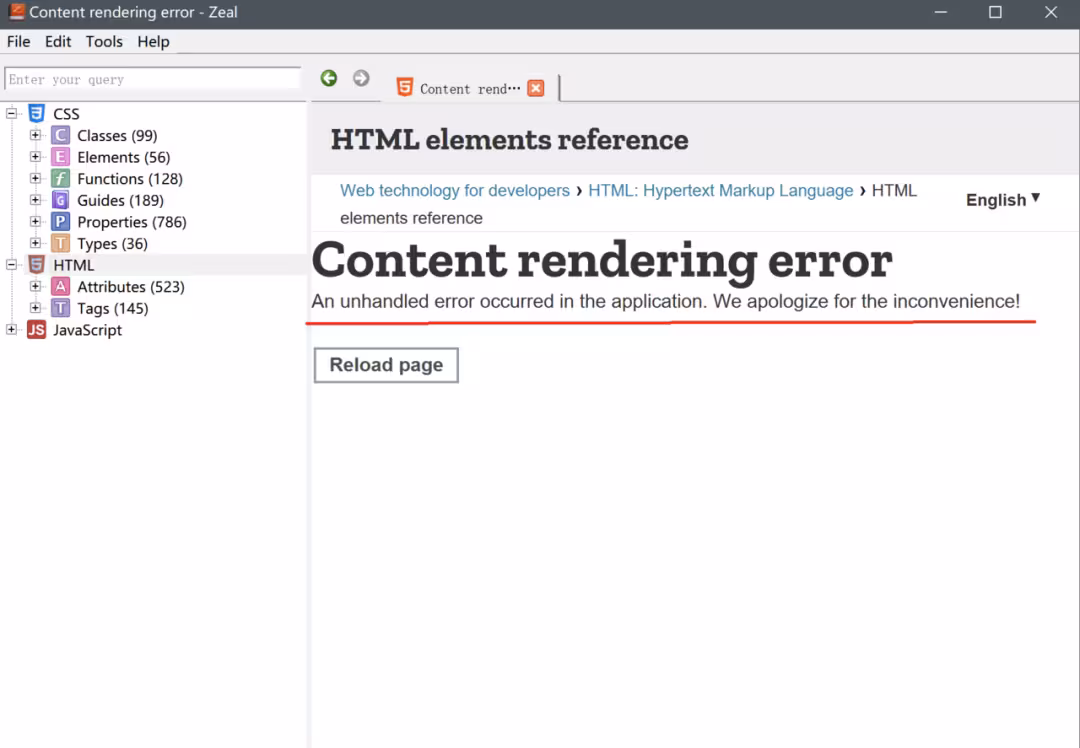This screenshot has width=1080, height=748.
Task: Open the Edit menu
Action: pyautogui.click(x=58, y=41)
